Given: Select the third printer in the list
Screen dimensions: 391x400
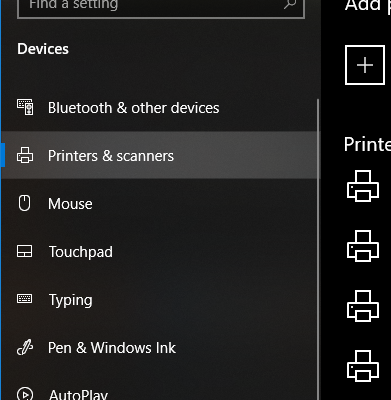Looking at the screenshot, I should click(363, 306).
